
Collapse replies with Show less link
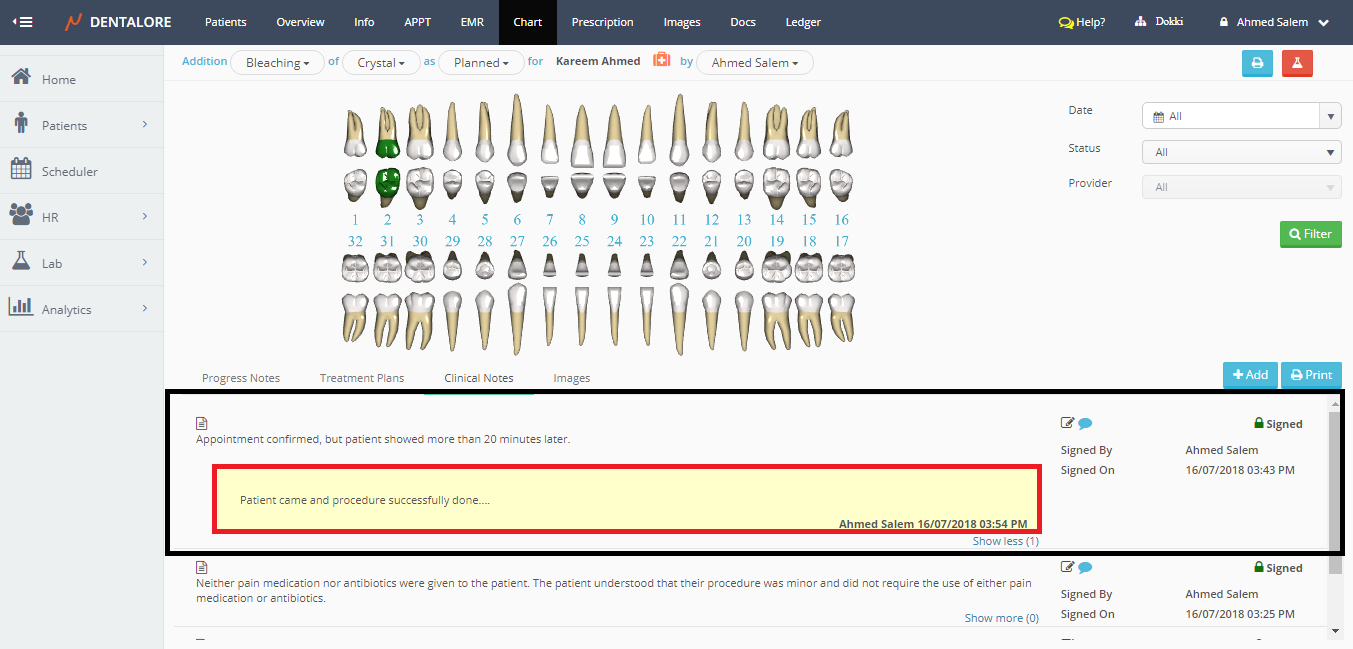click(x=1005, y=541)
